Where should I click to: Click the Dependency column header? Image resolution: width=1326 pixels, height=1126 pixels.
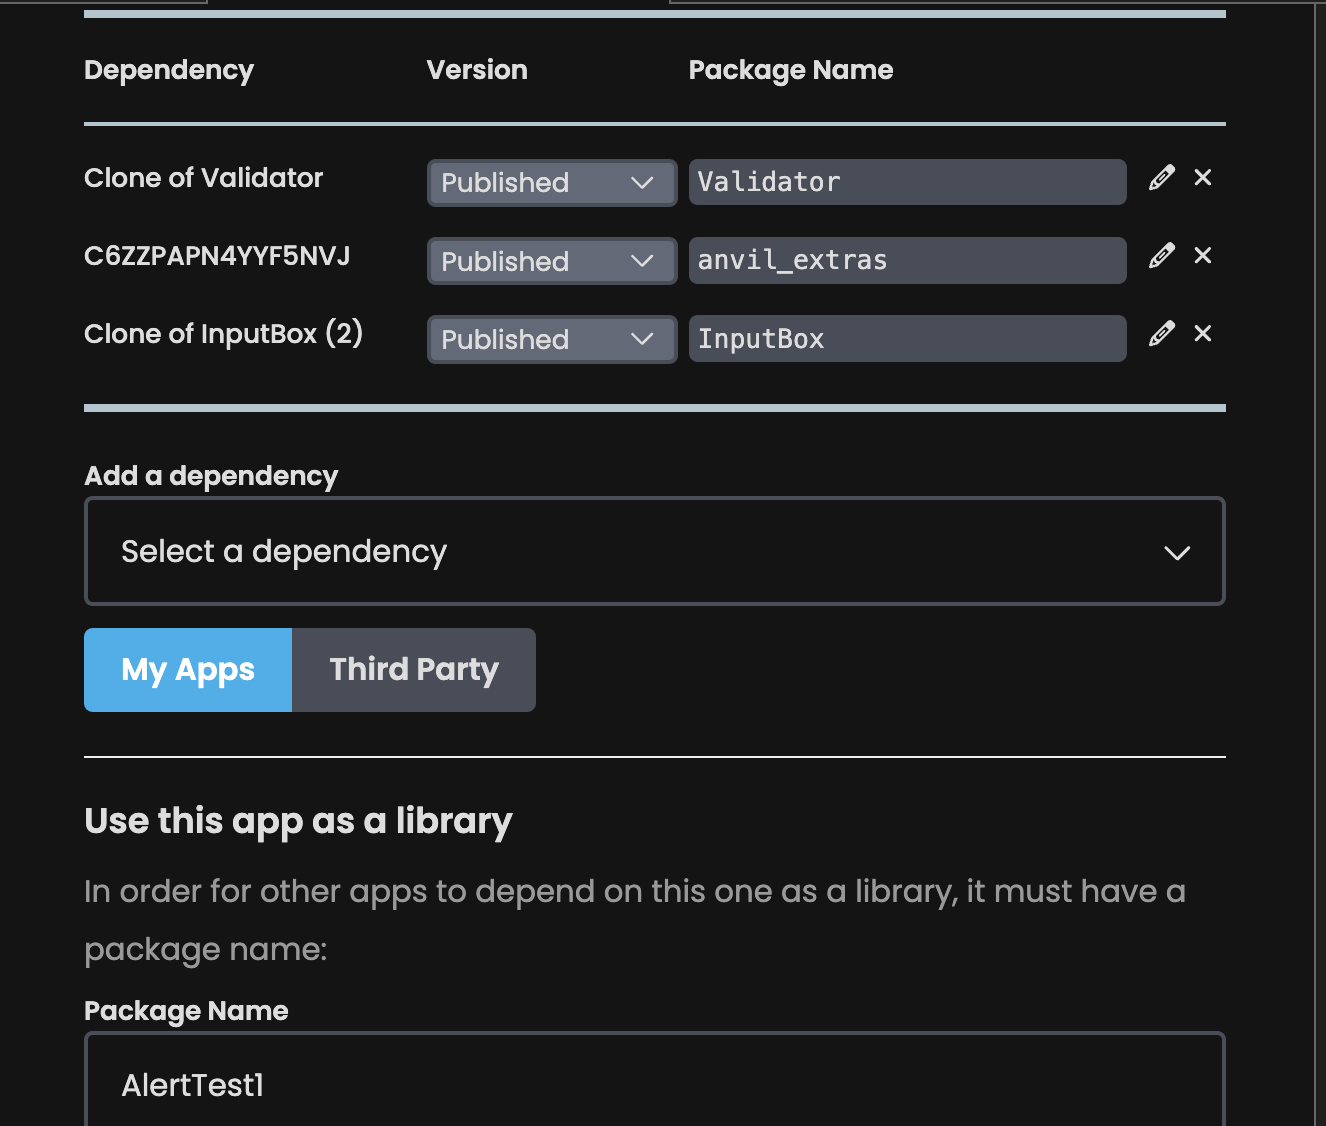[169, 70]
